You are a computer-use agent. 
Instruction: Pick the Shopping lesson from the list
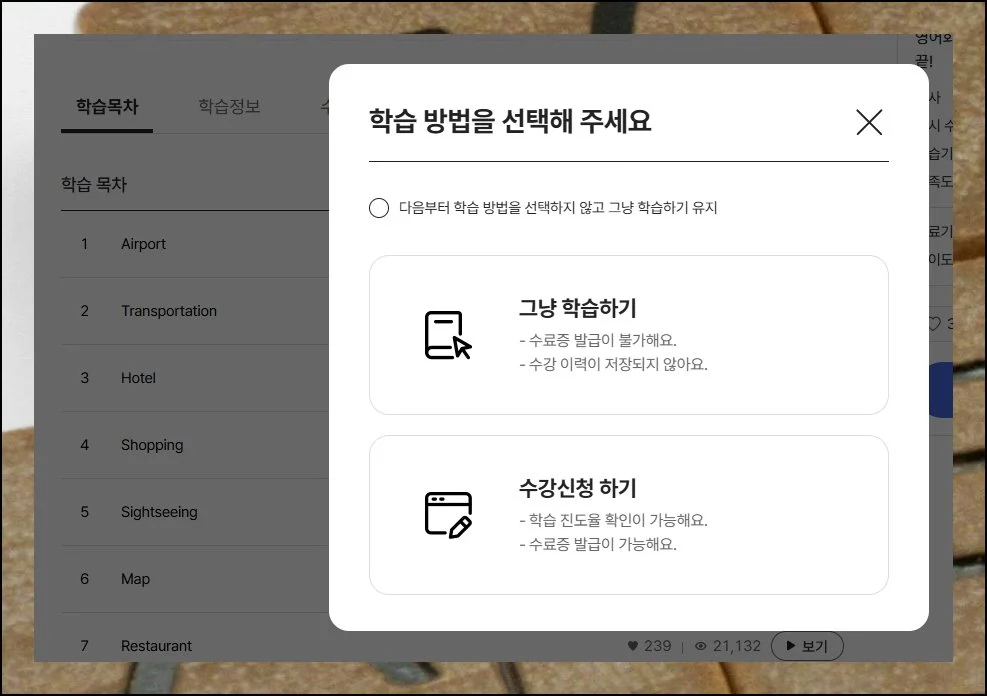(x=152, y=445)
